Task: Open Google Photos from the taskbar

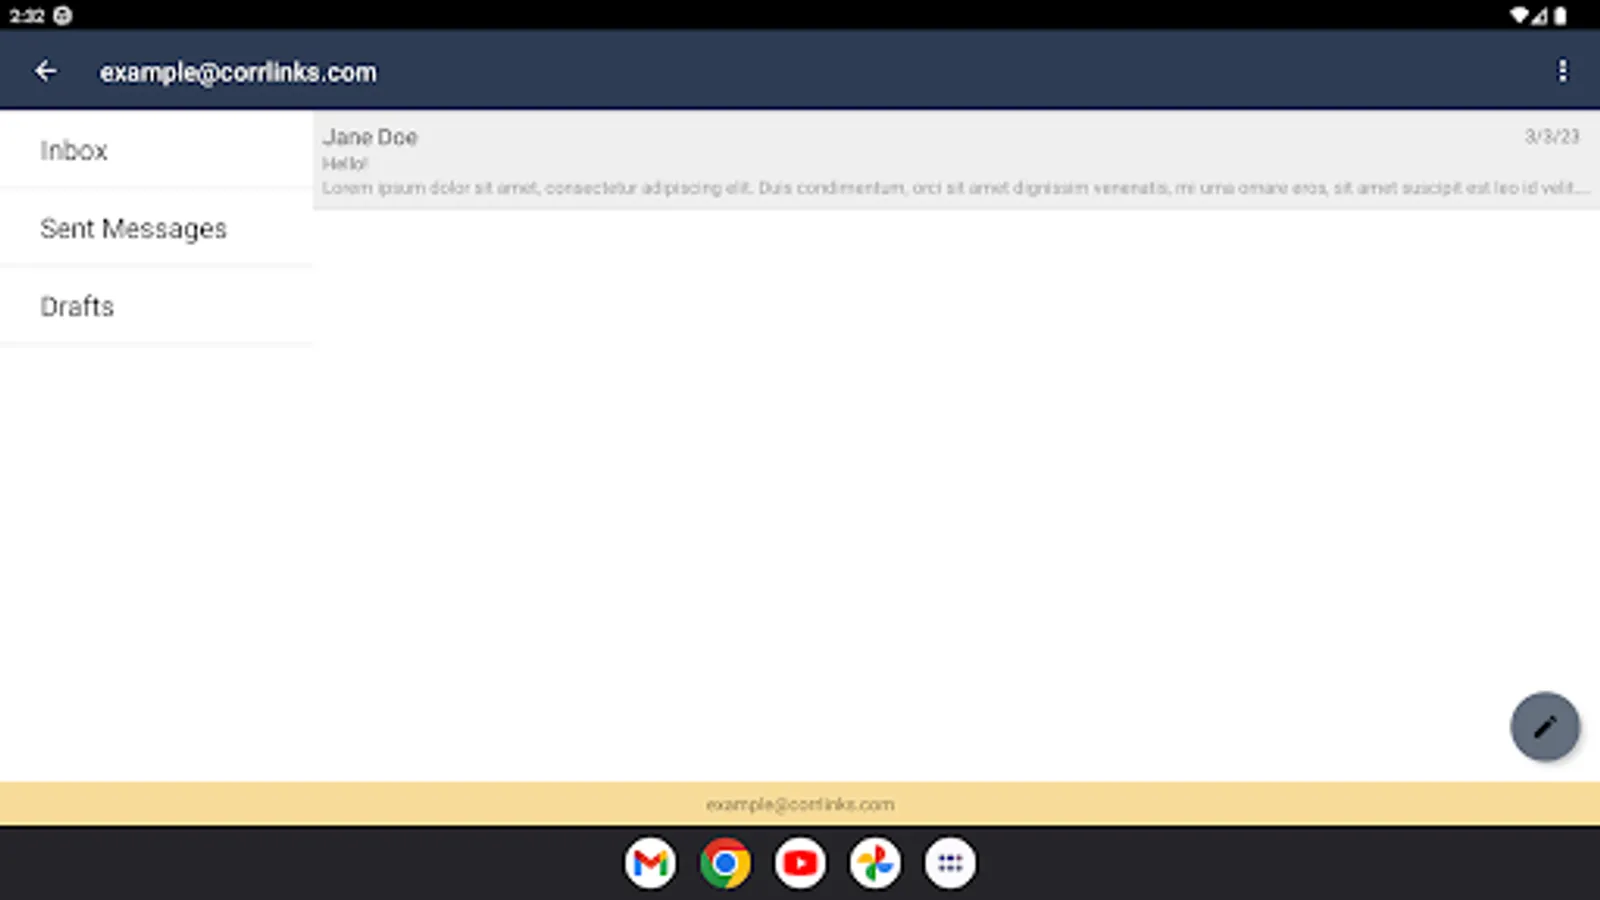Action: tap(875, 863)
